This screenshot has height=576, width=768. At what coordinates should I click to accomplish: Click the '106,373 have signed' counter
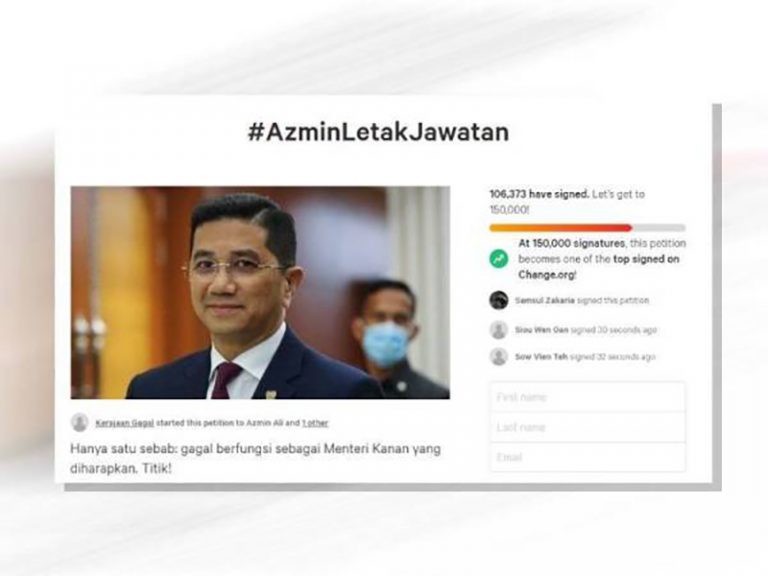click(x=539, y=194)
